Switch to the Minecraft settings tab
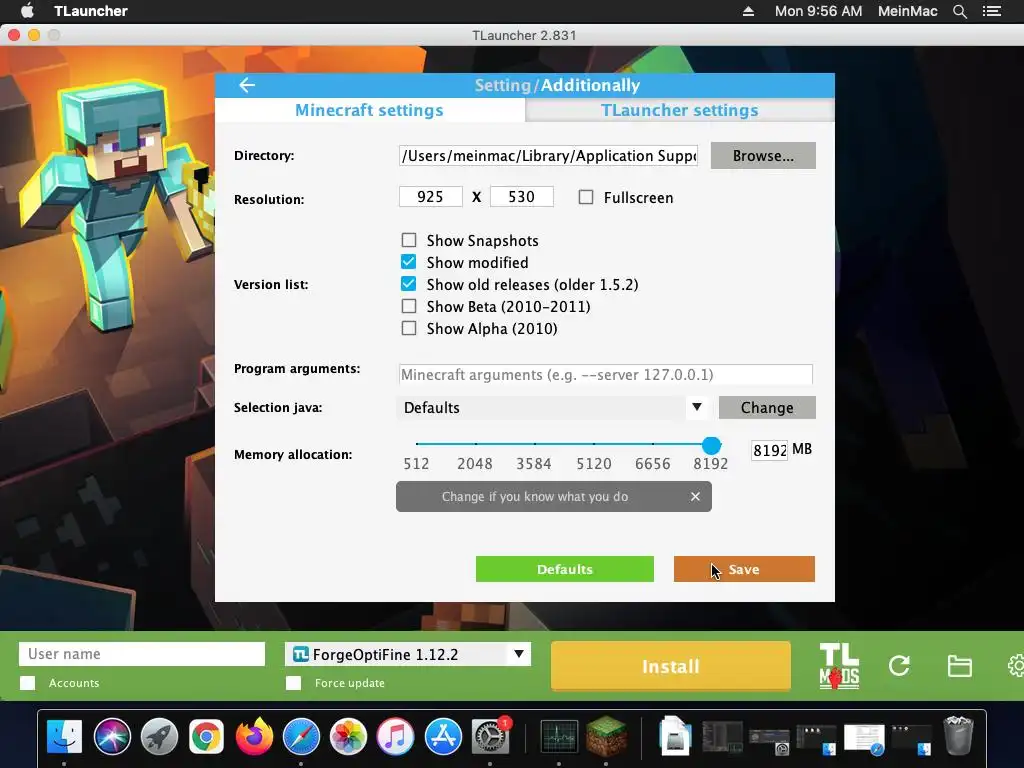The width and height of the screenshot is (1024, 768). pyautogui.click(x=369, y=110)
